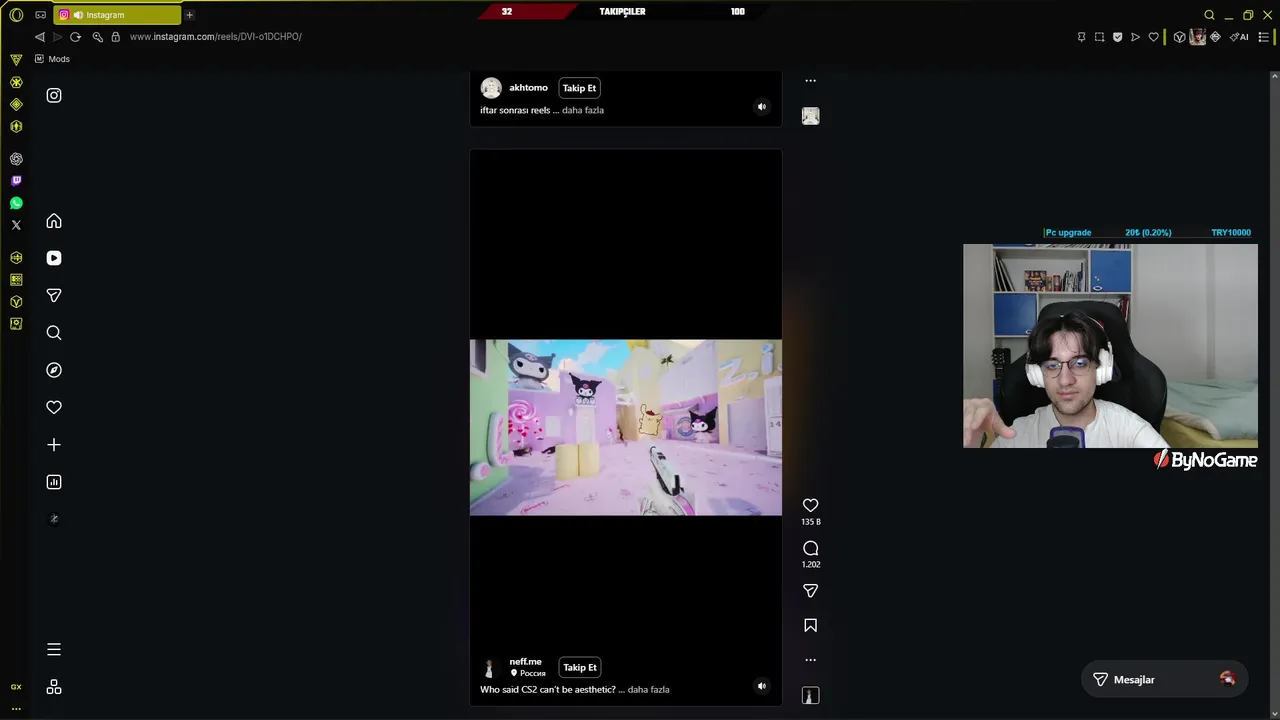Viewport: 1280px width, 720px height.
Task: Take a snapshot with capture icon
Action: coord(1099,37)
